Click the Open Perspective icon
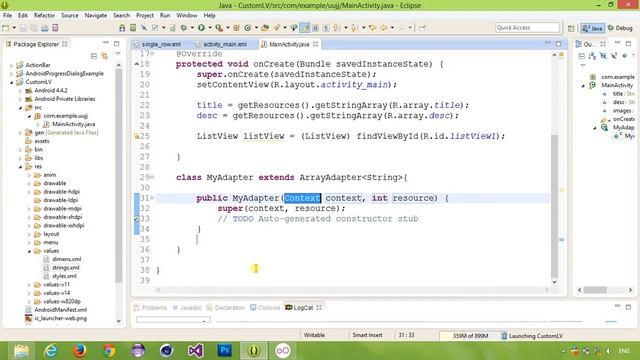The image size is (640, 360). [x=571, y=28]
